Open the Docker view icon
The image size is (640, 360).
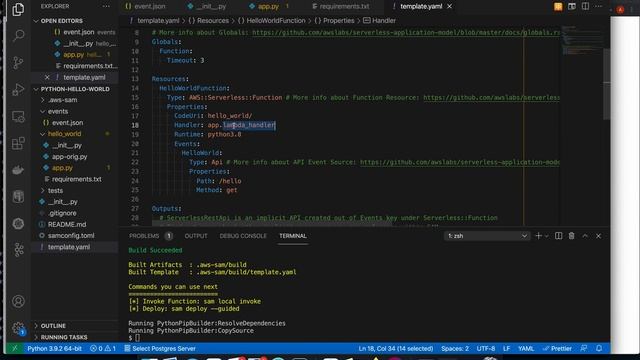pos(18,170)
